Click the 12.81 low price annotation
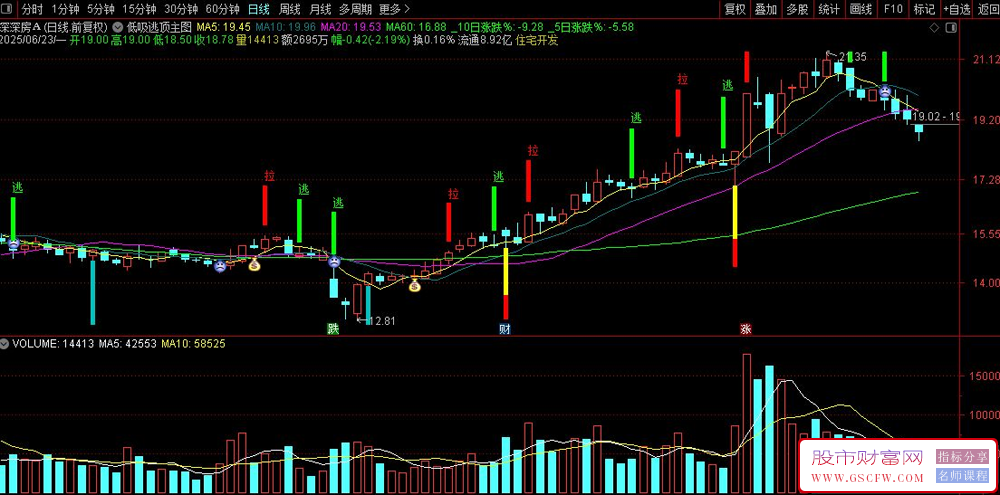 click(382, 321)
